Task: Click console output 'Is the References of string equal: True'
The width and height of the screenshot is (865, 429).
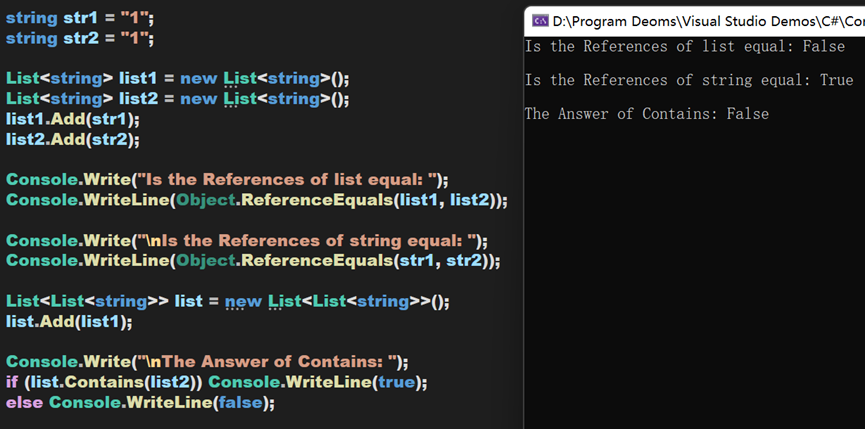Action: coord(688,80)
